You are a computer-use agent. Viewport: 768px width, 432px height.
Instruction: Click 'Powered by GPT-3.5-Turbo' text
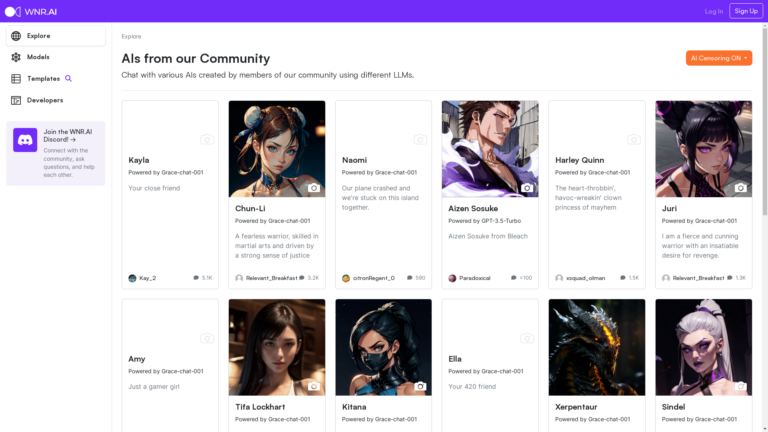(484, 221)
